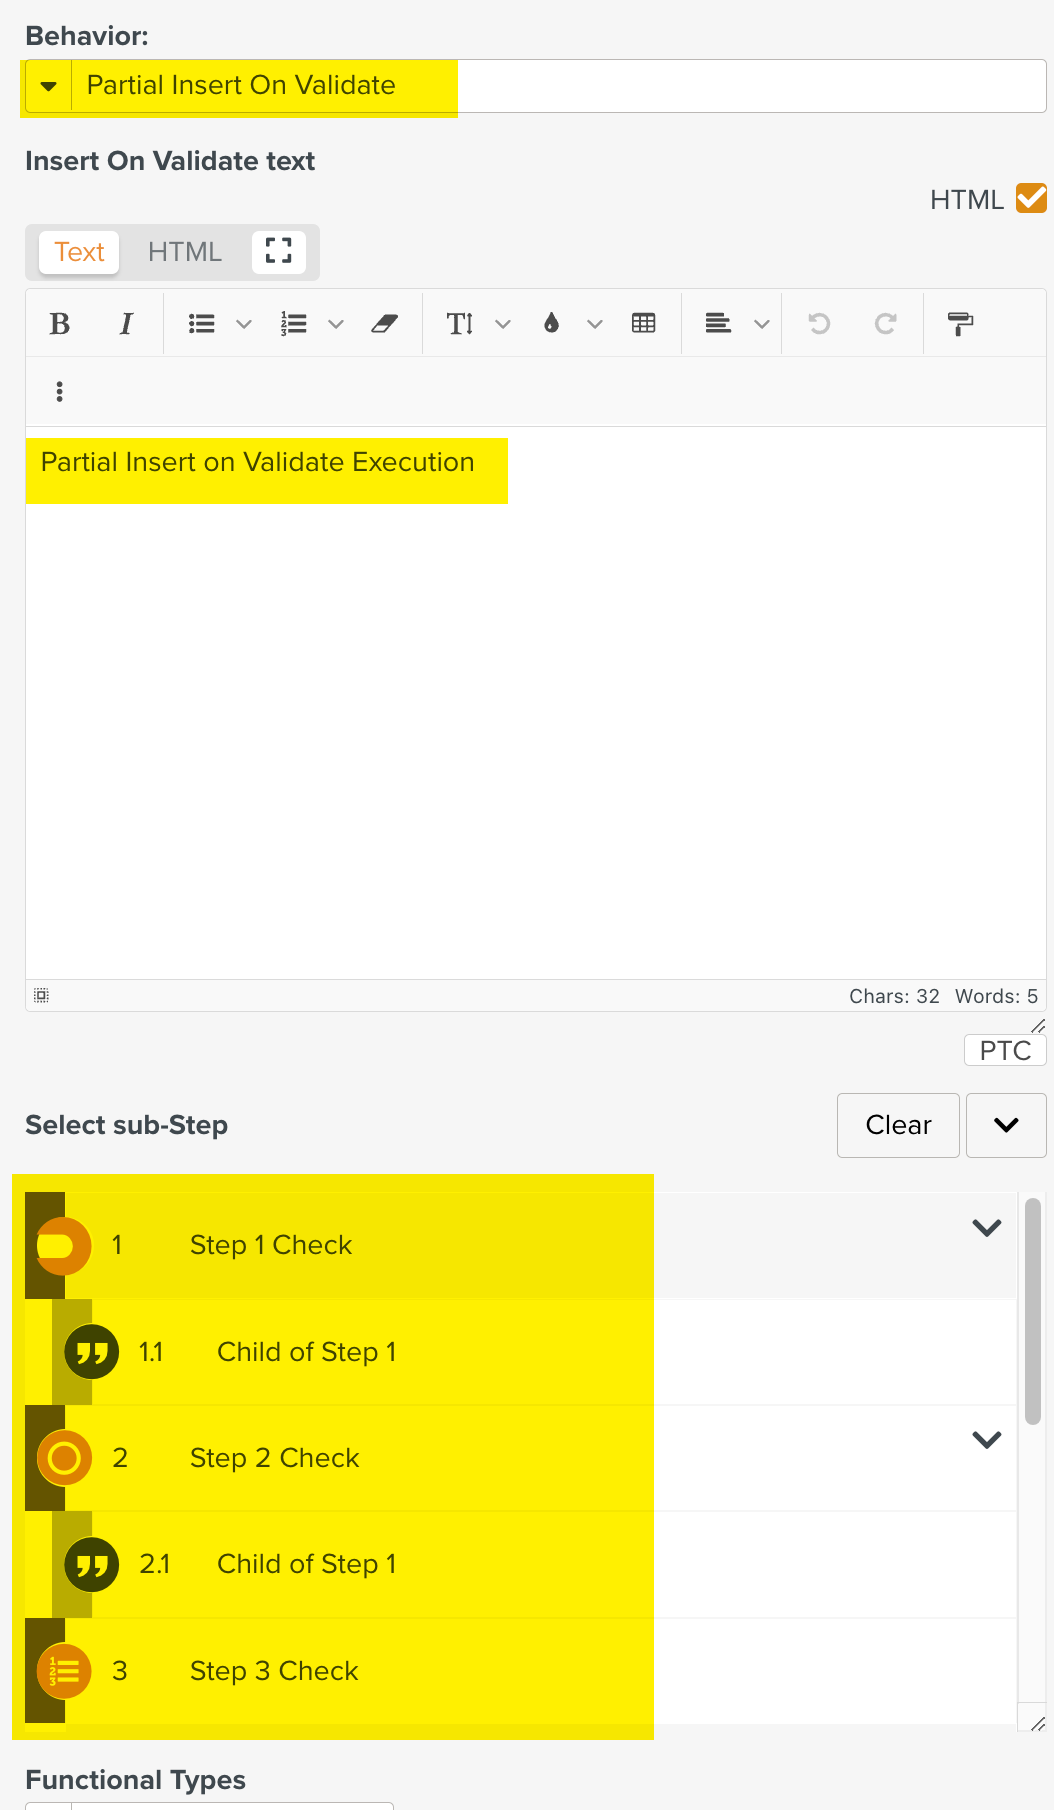Open the dropdown next to the Clear button
This screenshot has height=1810, width=1054.
pos(1006,1125)
